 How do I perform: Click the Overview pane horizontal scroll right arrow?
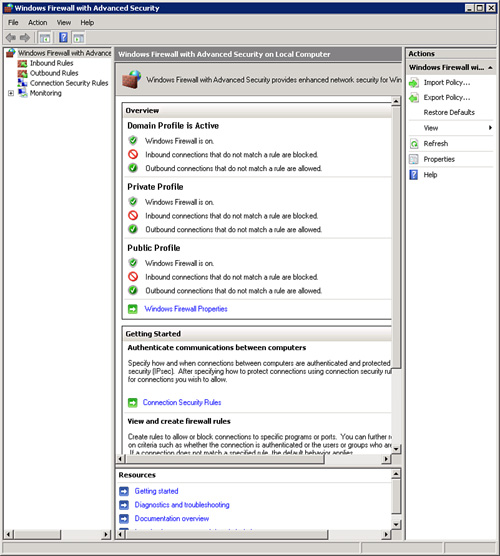tap(386, 459)
